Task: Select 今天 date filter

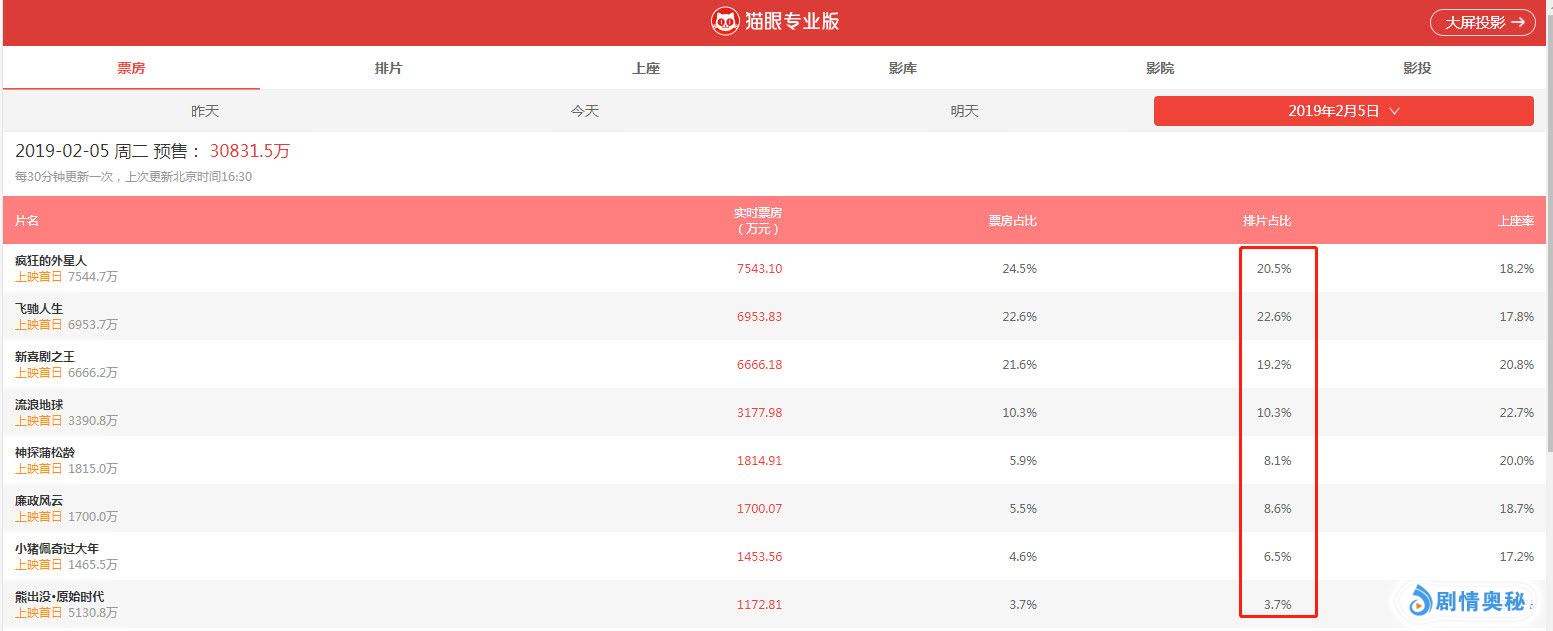Action: 585,111
